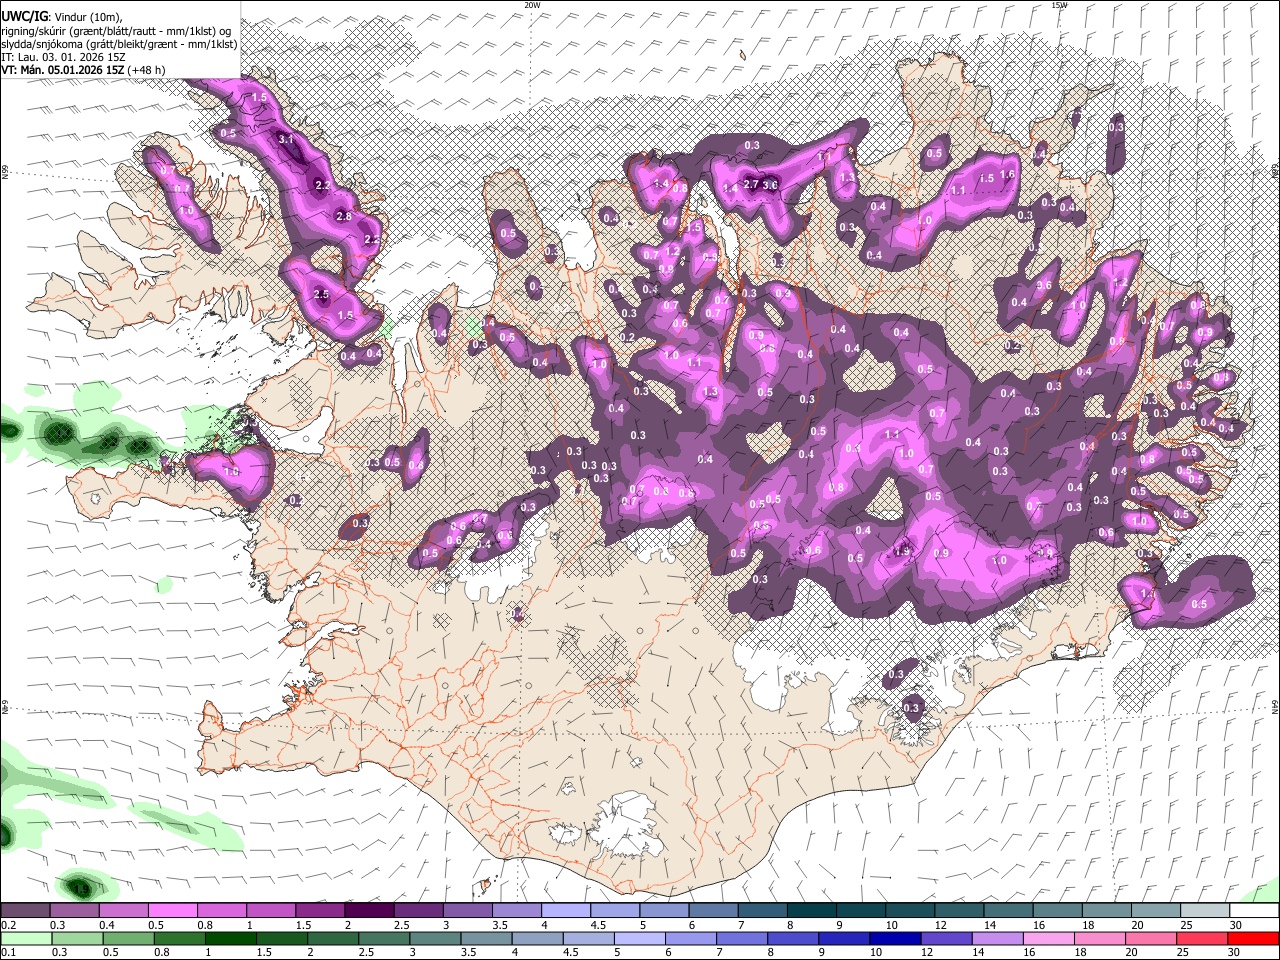
Task: Click the "2.7" snowfall value on north coast
Action: pos(752,184)
